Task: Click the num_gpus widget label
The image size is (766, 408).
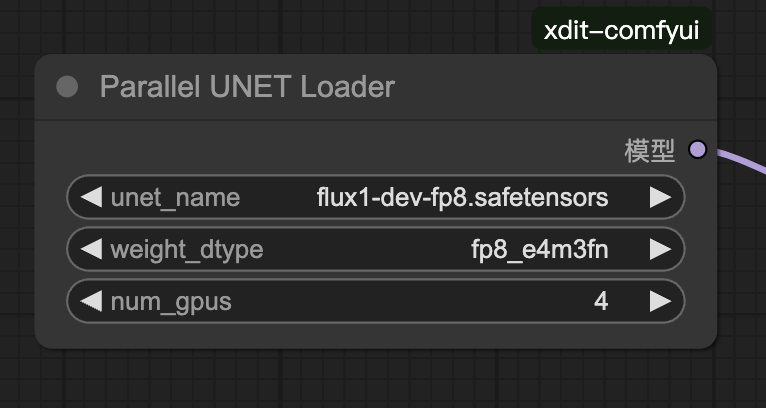Action: 171,301
